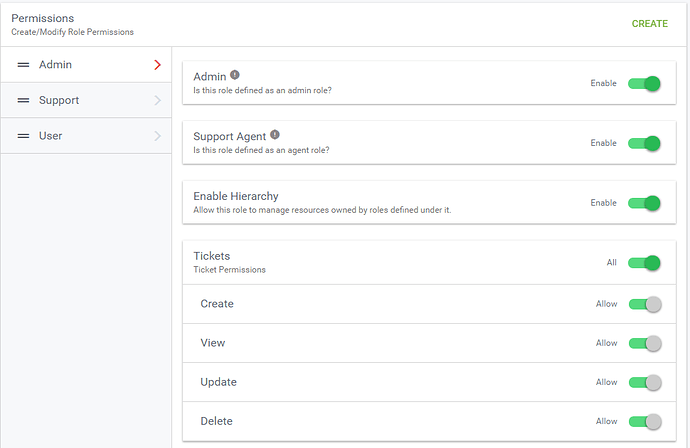Click the Tickets permissions section header

(429, 262)
